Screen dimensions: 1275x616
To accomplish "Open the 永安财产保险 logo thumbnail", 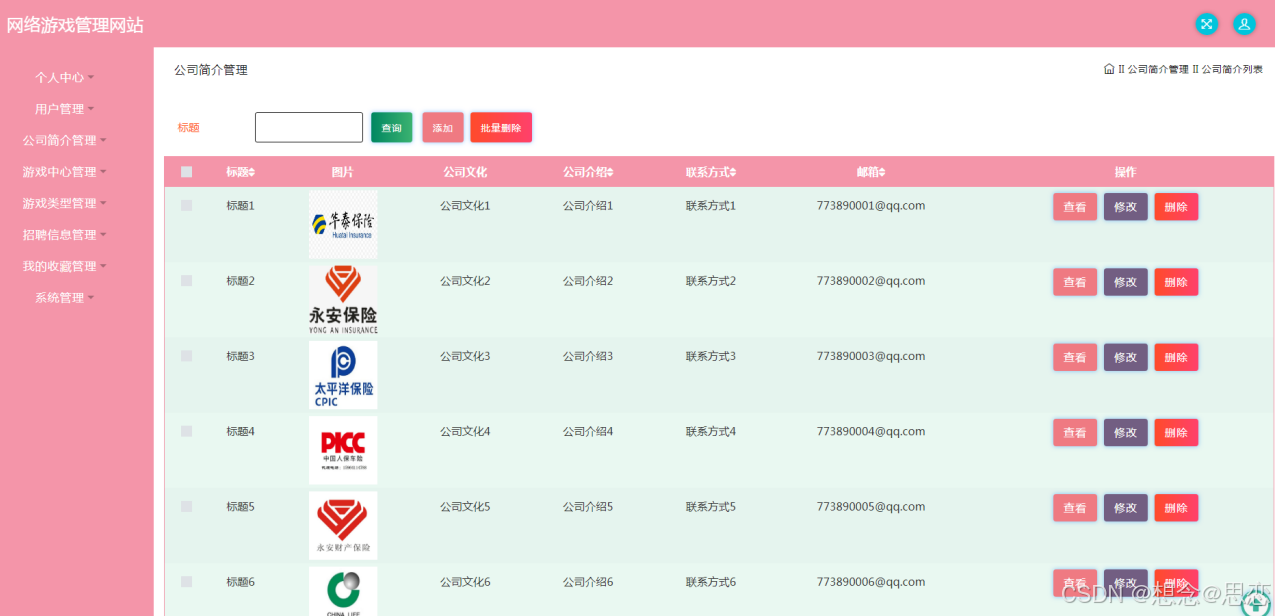I will tap(343, 525).
